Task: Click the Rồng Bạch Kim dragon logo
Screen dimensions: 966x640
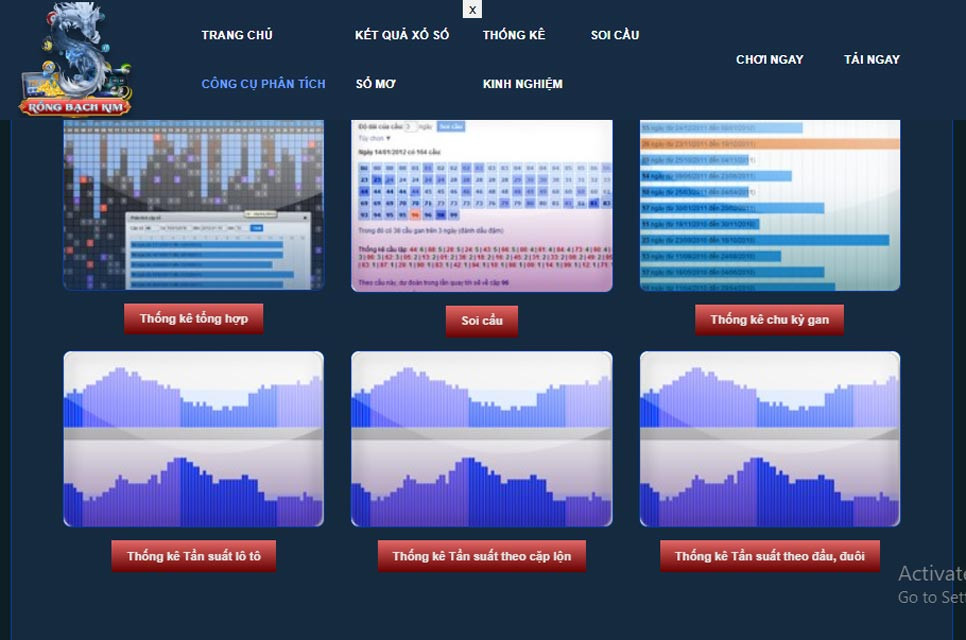Action: (76, 60)
